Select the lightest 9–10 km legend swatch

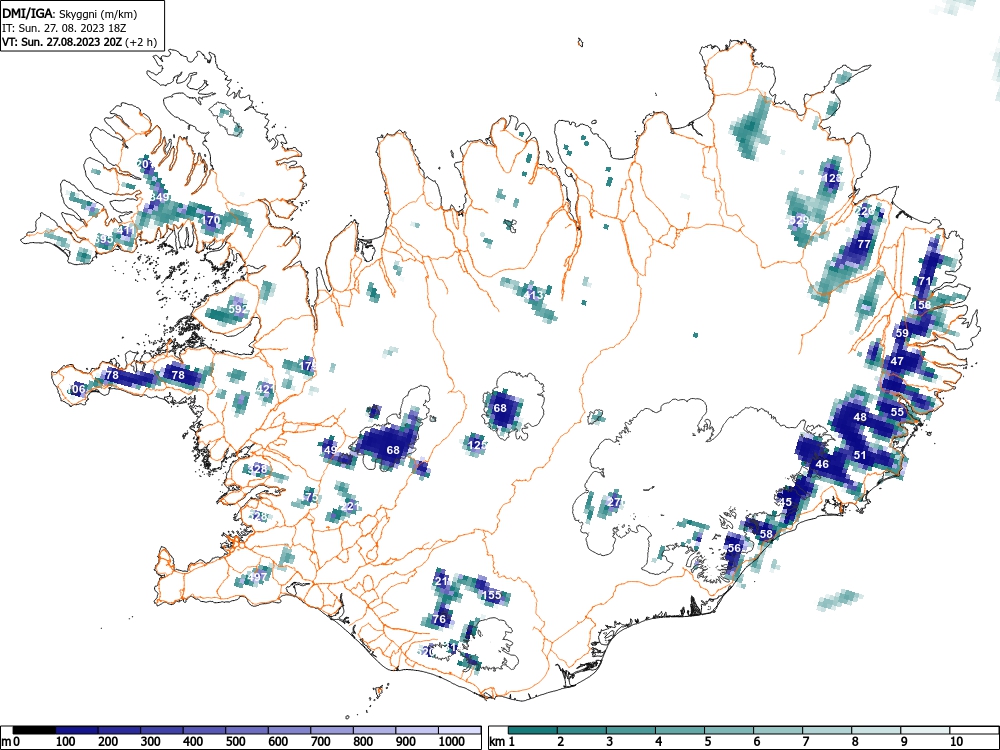click(925, 730)
